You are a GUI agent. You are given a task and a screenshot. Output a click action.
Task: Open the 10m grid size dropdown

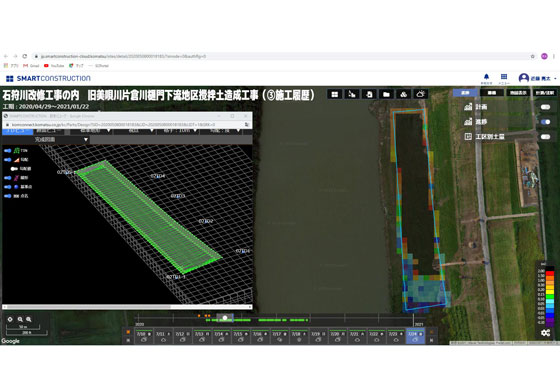(180, 131)
